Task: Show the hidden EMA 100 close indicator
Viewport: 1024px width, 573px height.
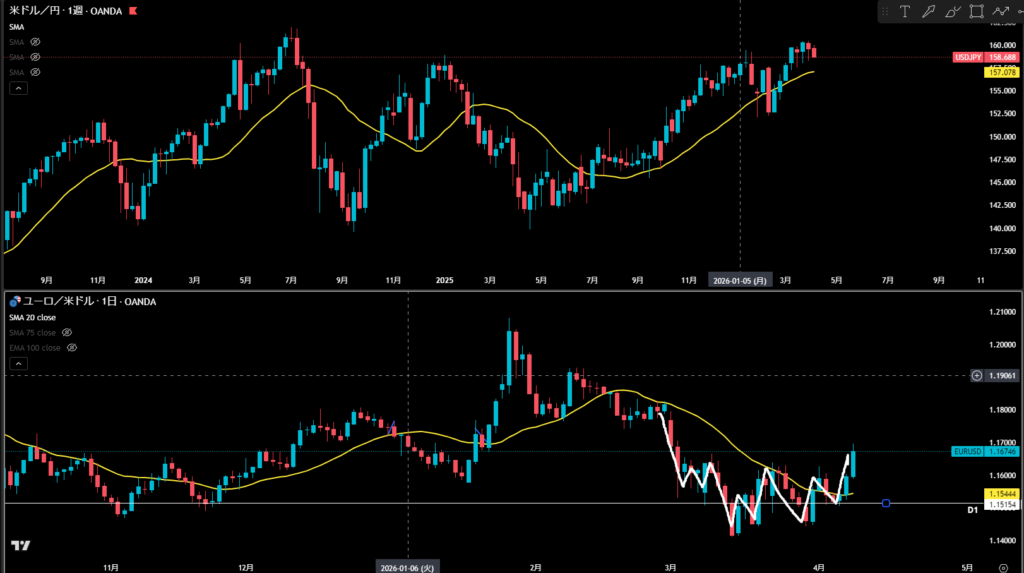Action: 72,348
